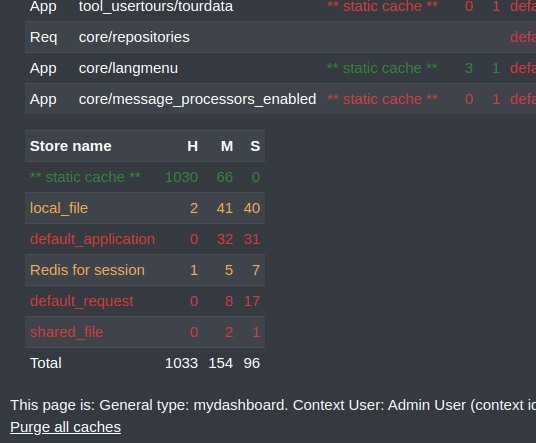The width and height of the screenshot is (536, 443).
Task: Select the shared_file store entry
Action: (145, 332)
